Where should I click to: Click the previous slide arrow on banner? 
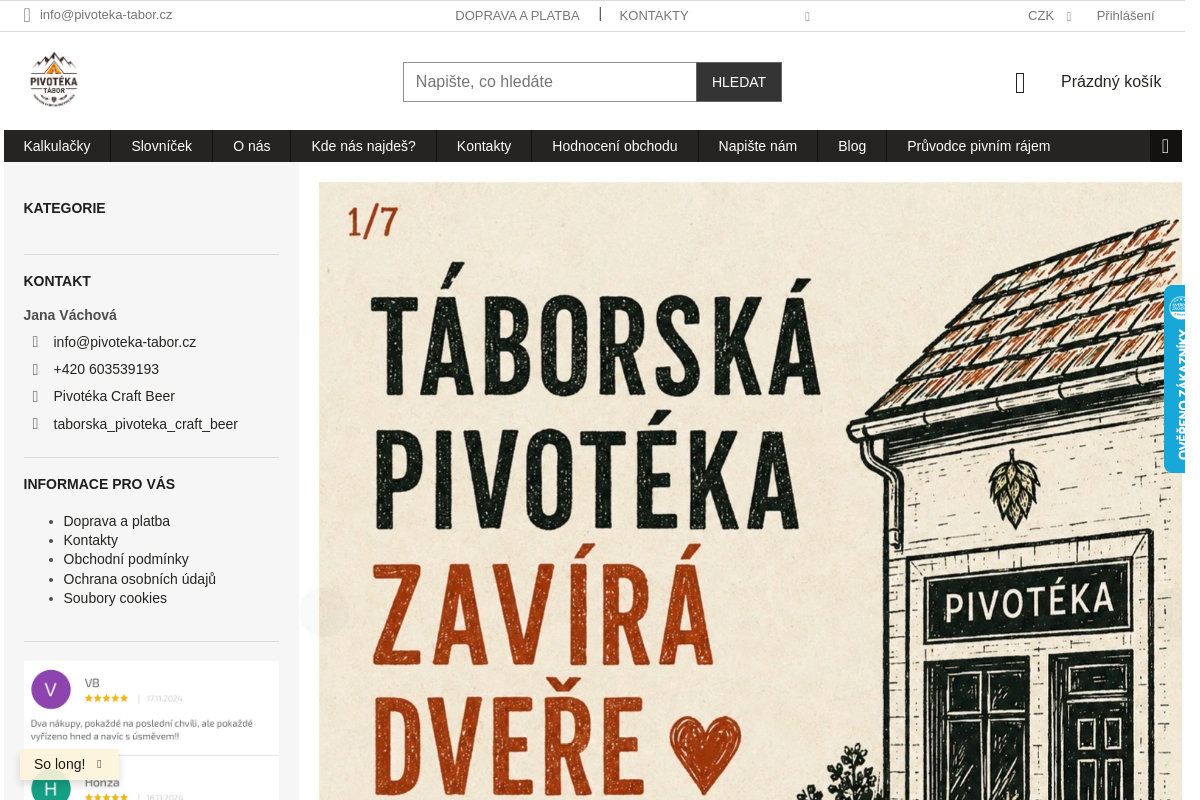(324, 612)
